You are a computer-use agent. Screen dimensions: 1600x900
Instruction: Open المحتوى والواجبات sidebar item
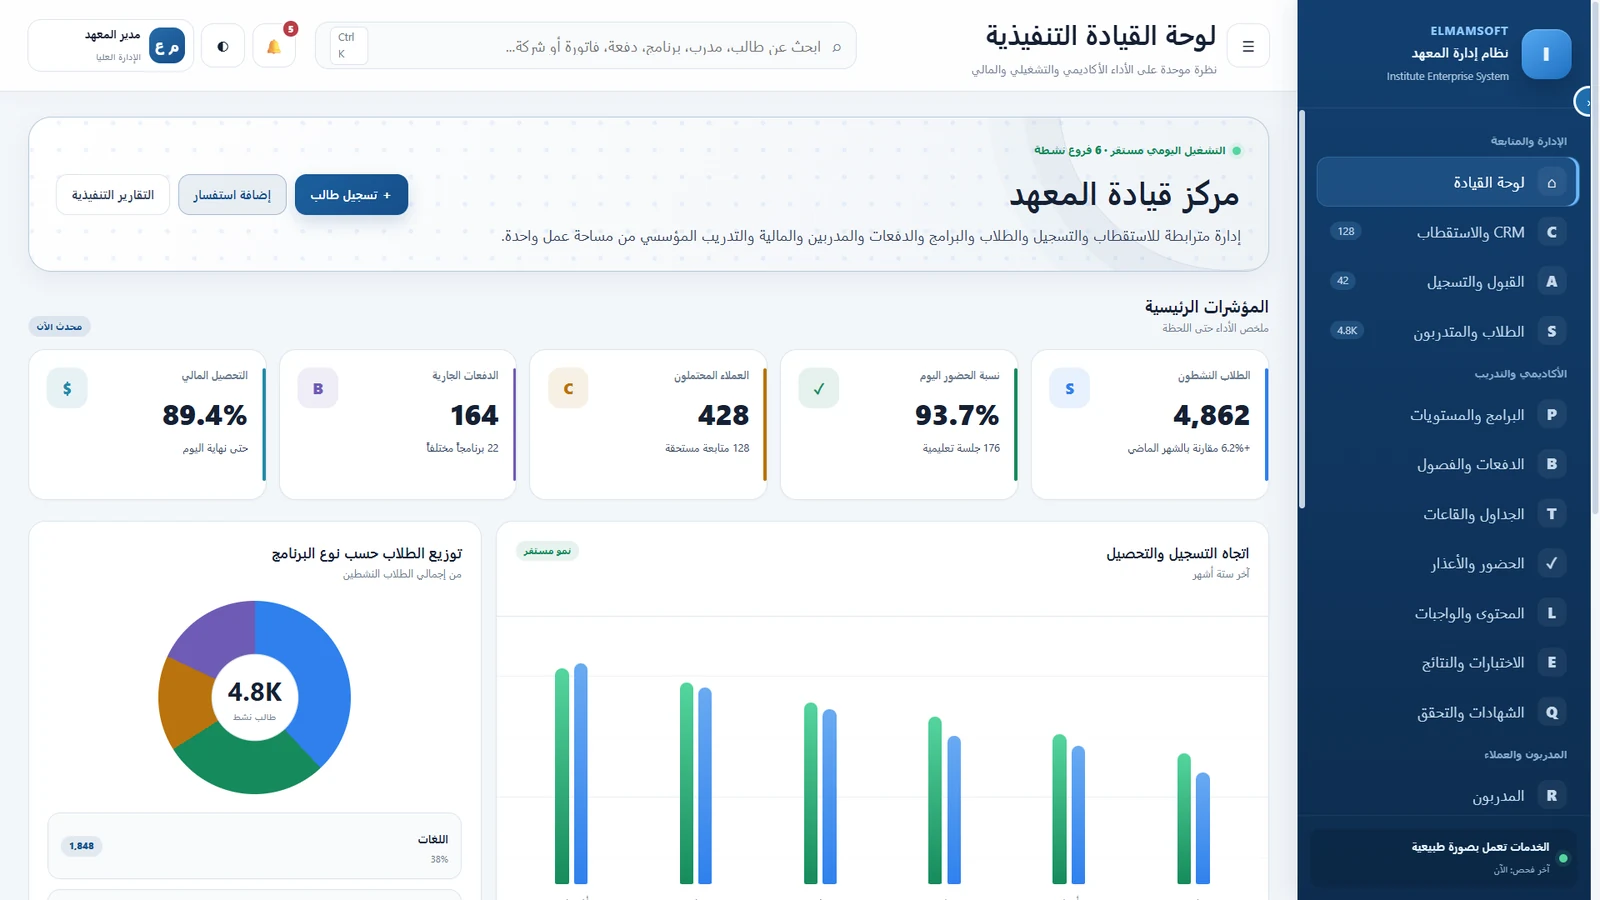tap(1446, 613)
